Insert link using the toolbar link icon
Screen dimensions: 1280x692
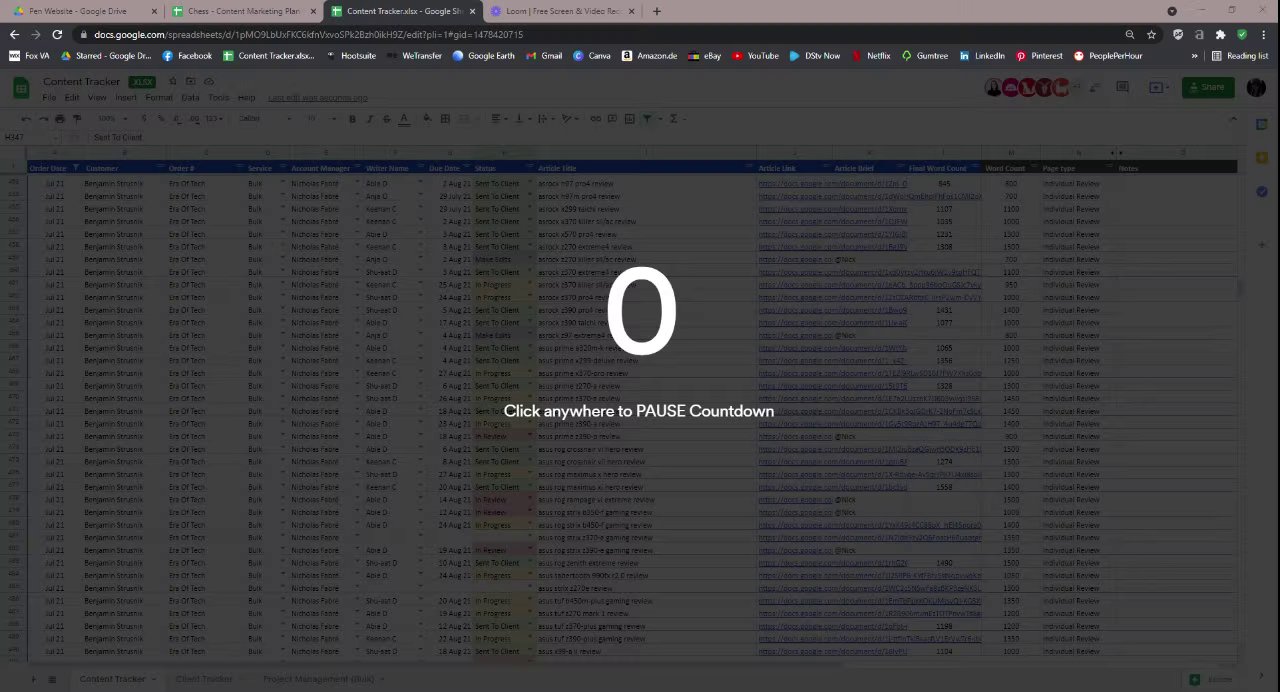pos(596,118)
